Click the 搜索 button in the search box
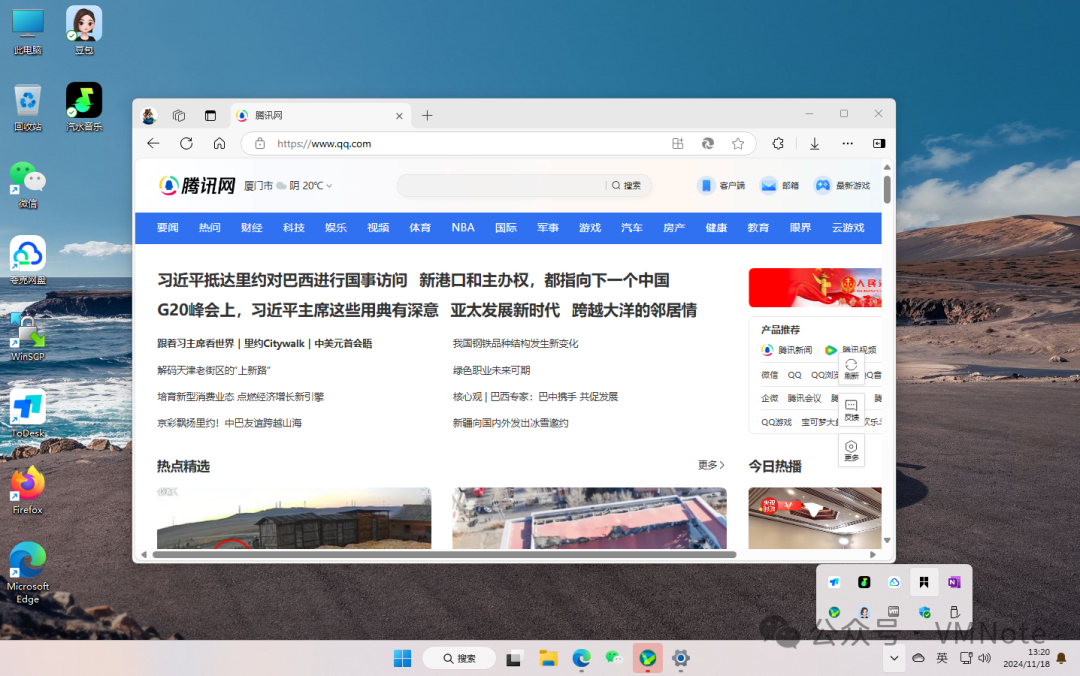Screen dimensions: 1080x676 (x=626, y=185)
